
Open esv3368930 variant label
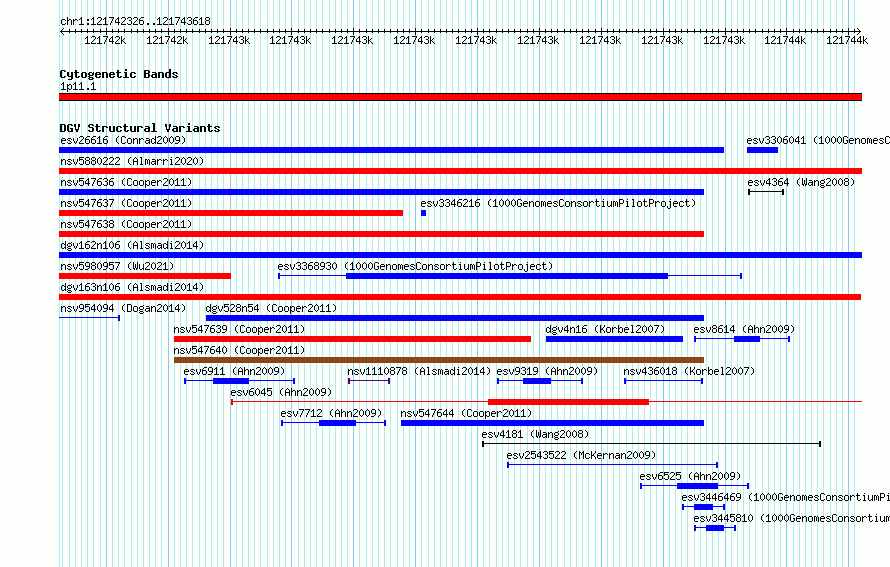tap(415, 266)
